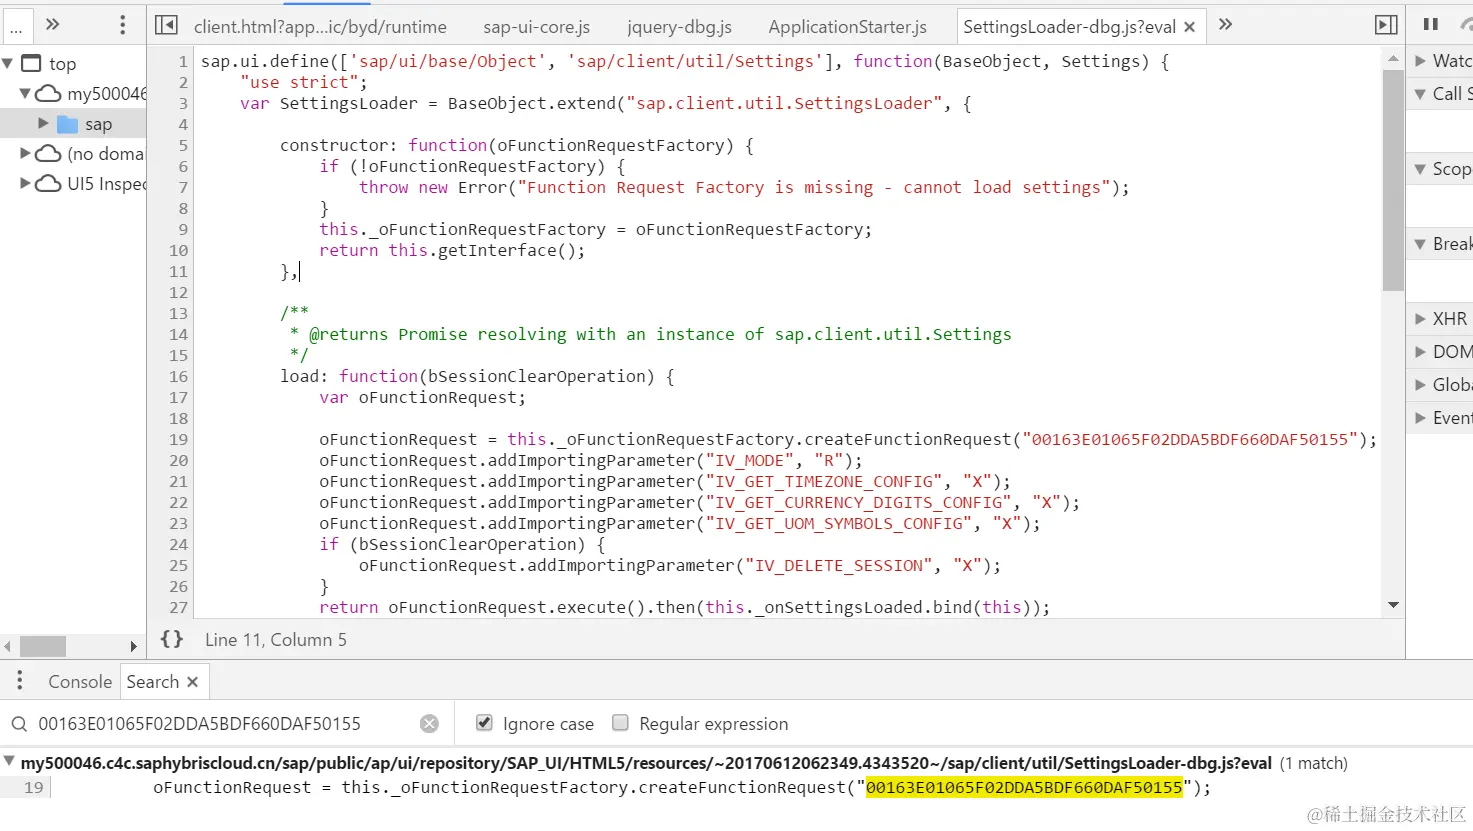1473x831 pixels.
Task: Click navigator scroll left arrow
Action: click(x=8, y=646)
